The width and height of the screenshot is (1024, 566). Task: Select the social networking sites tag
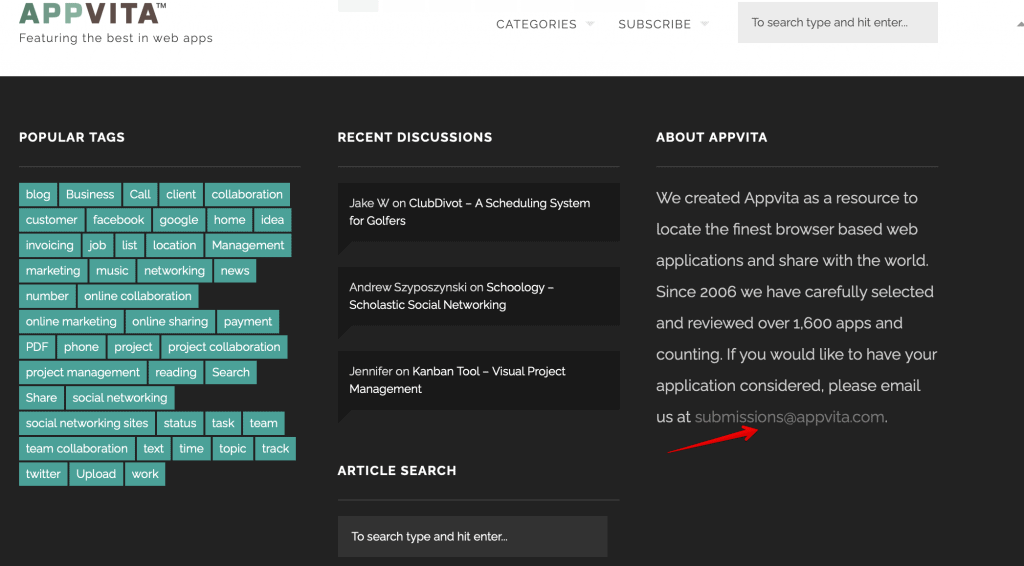point(87,424)
